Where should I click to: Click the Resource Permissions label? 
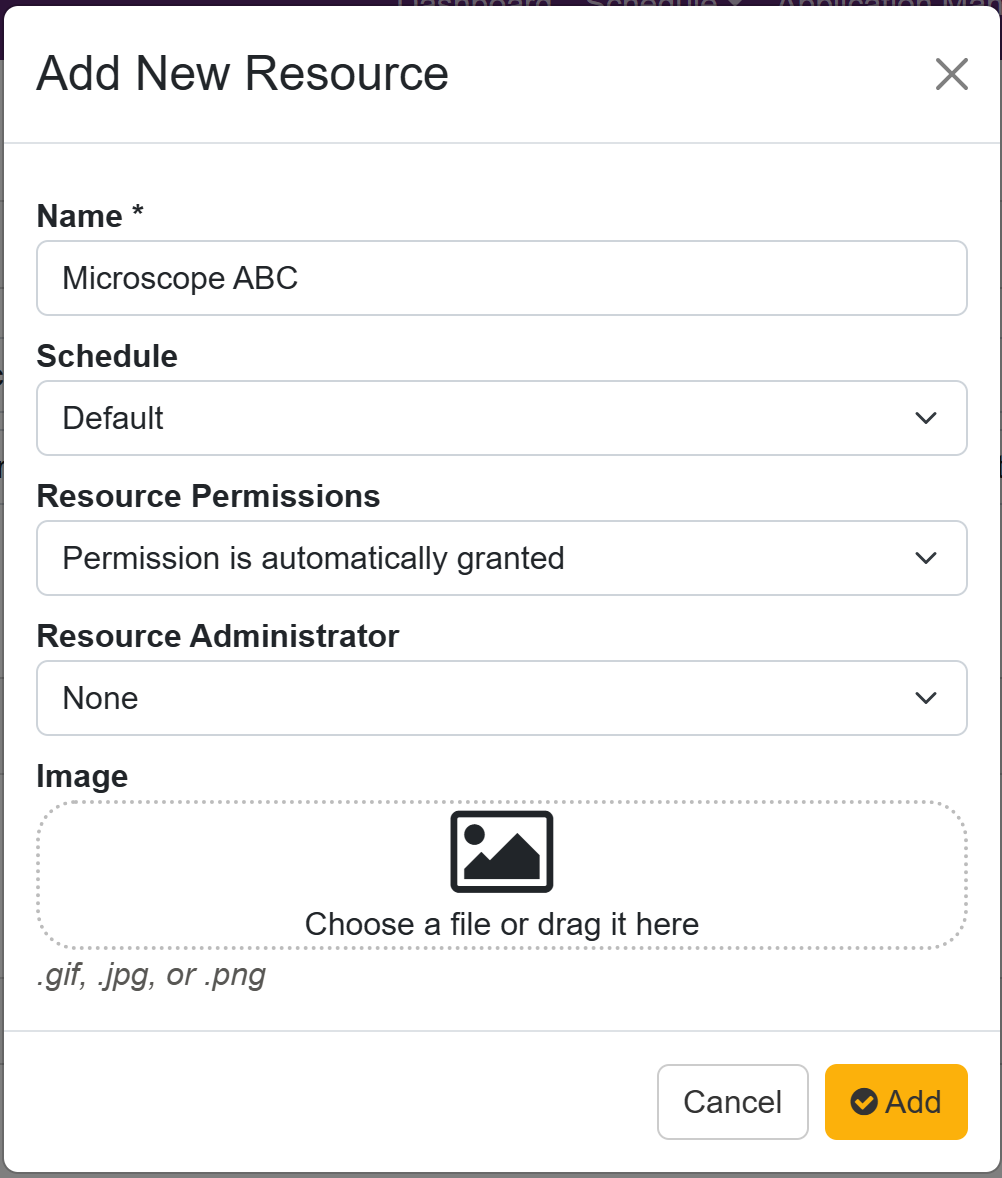[208, 496]
